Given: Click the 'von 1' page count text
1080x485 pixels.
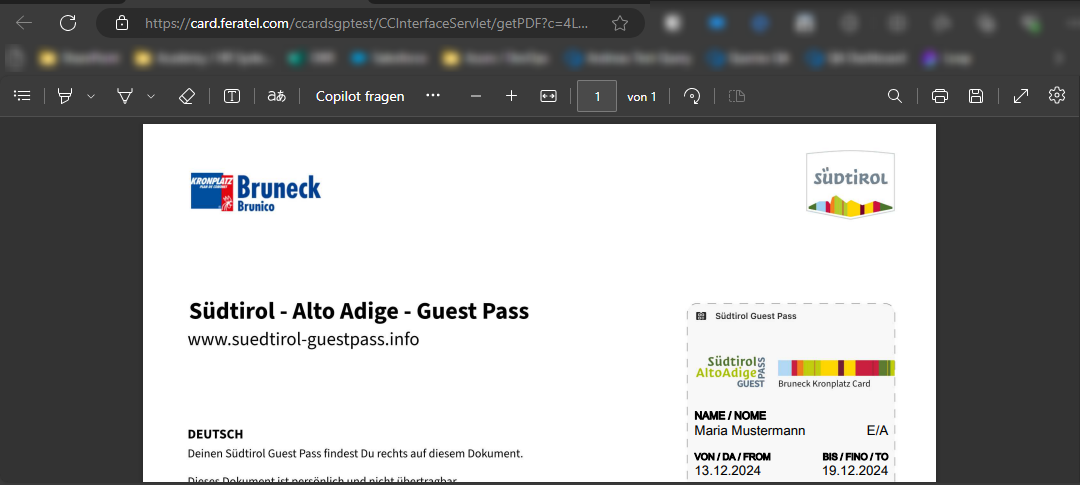Looking at the screenshot, I should coord(641,97).
